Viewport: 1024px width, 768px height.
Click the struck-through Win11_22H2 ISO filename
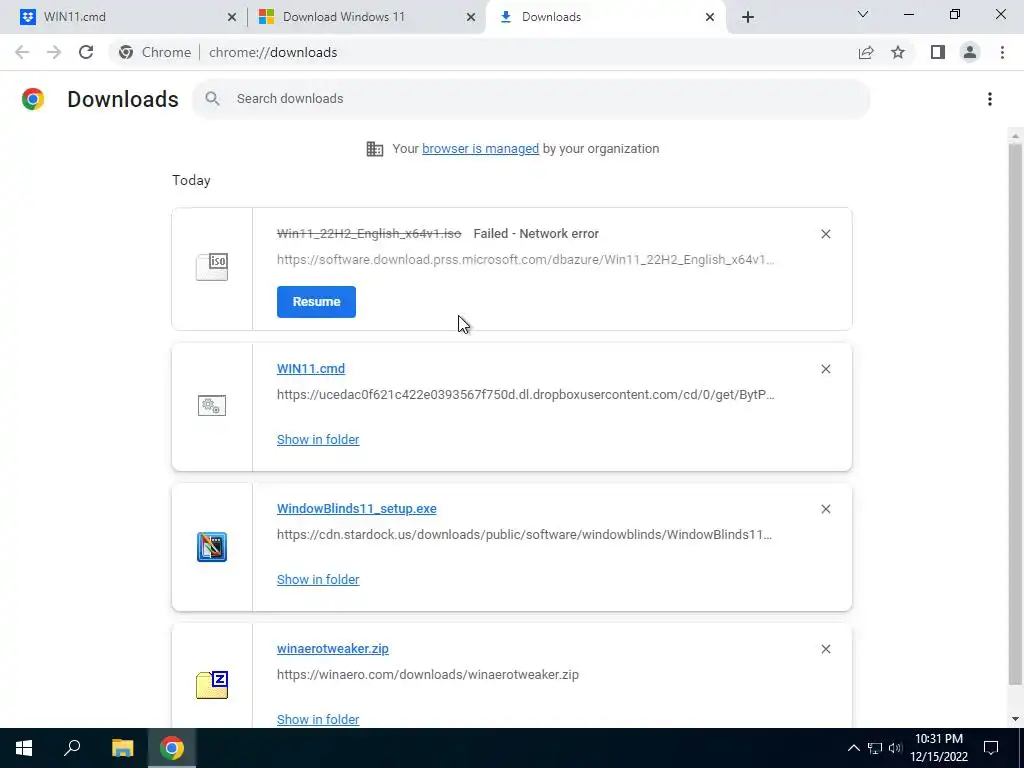coord(369,234)
